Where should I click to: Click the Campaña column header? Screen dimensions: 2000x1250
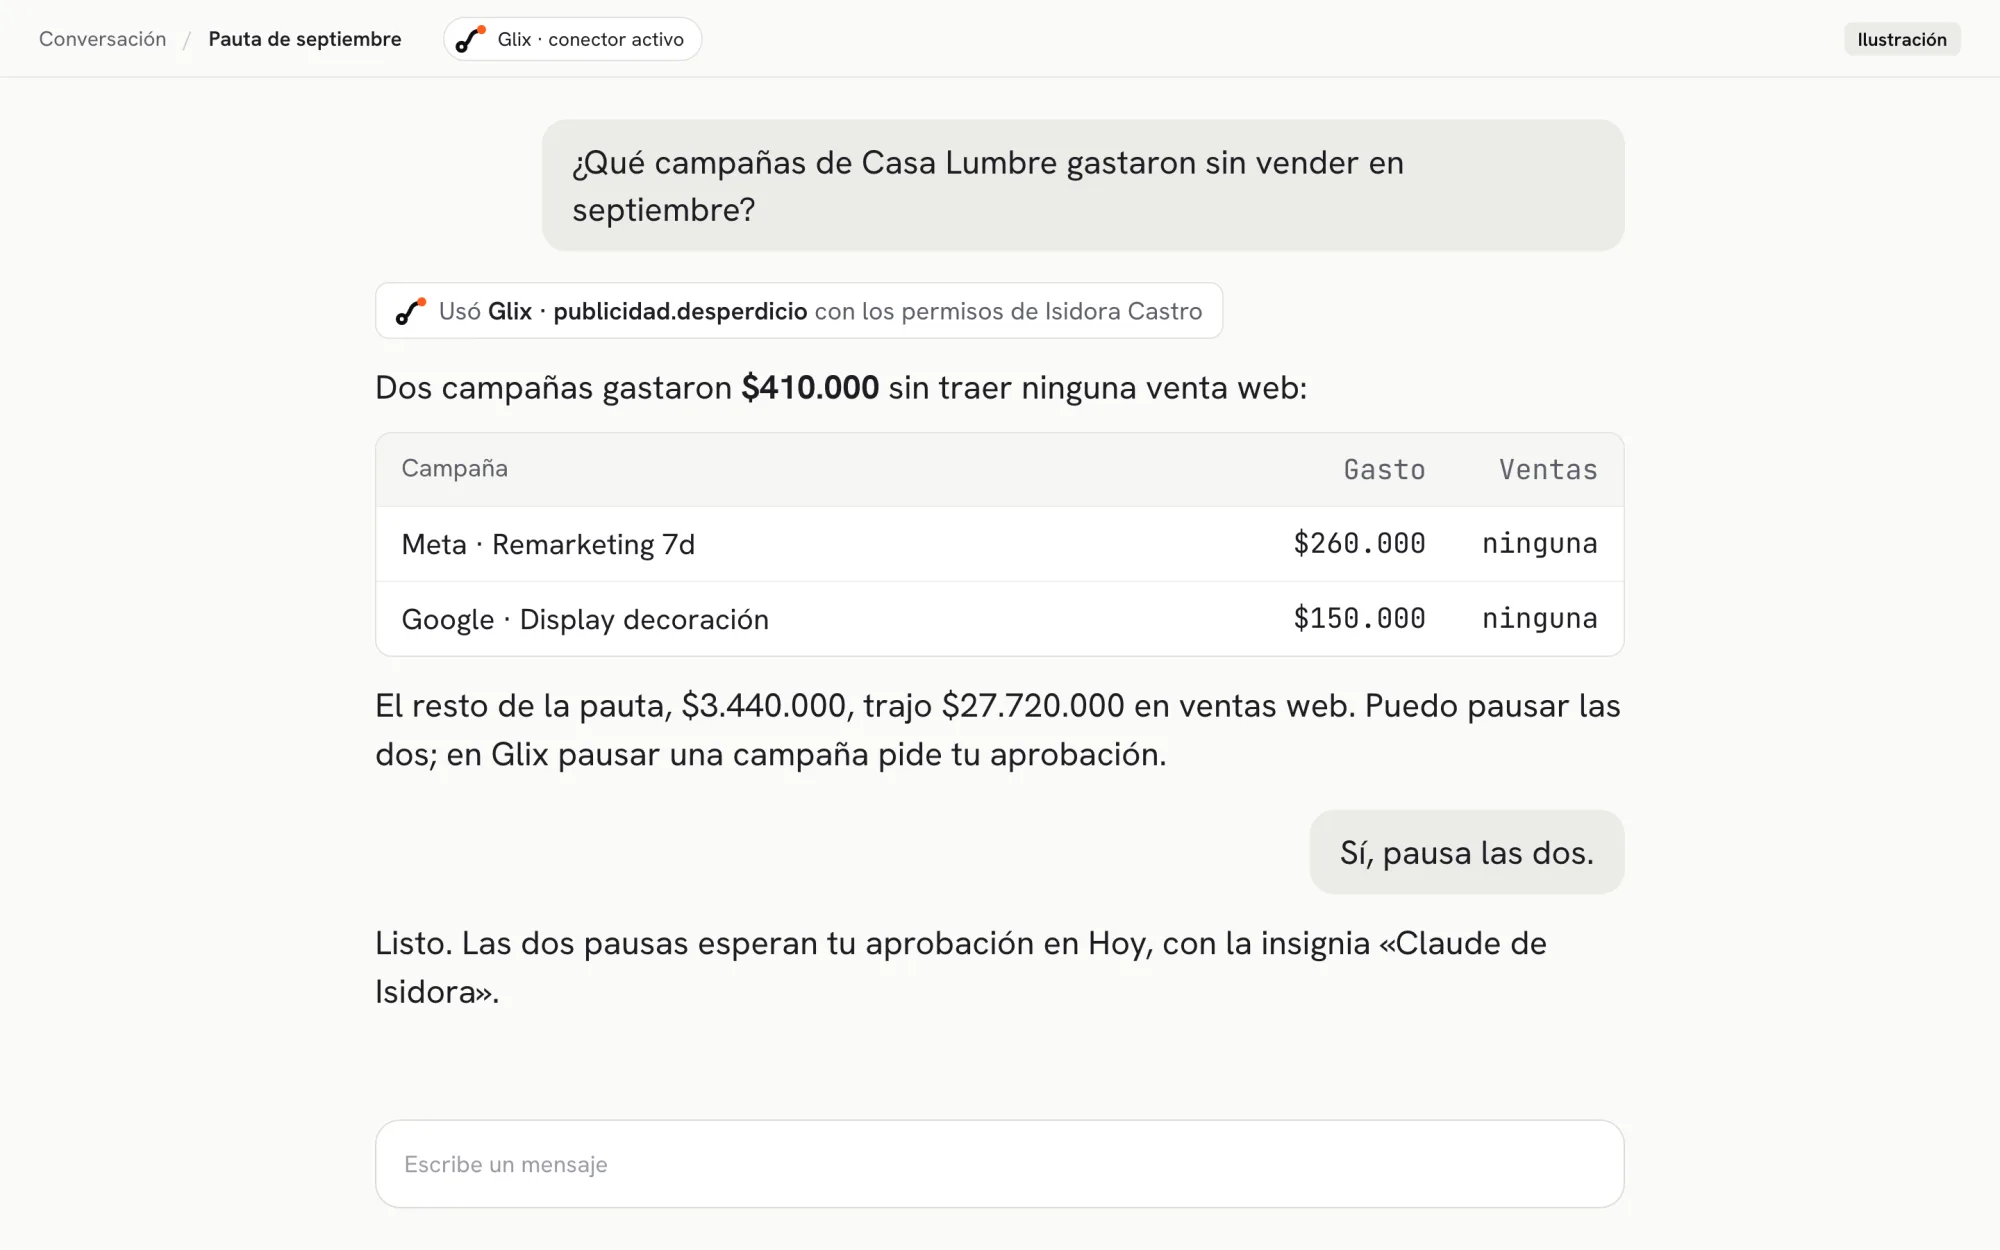point(455,468)
